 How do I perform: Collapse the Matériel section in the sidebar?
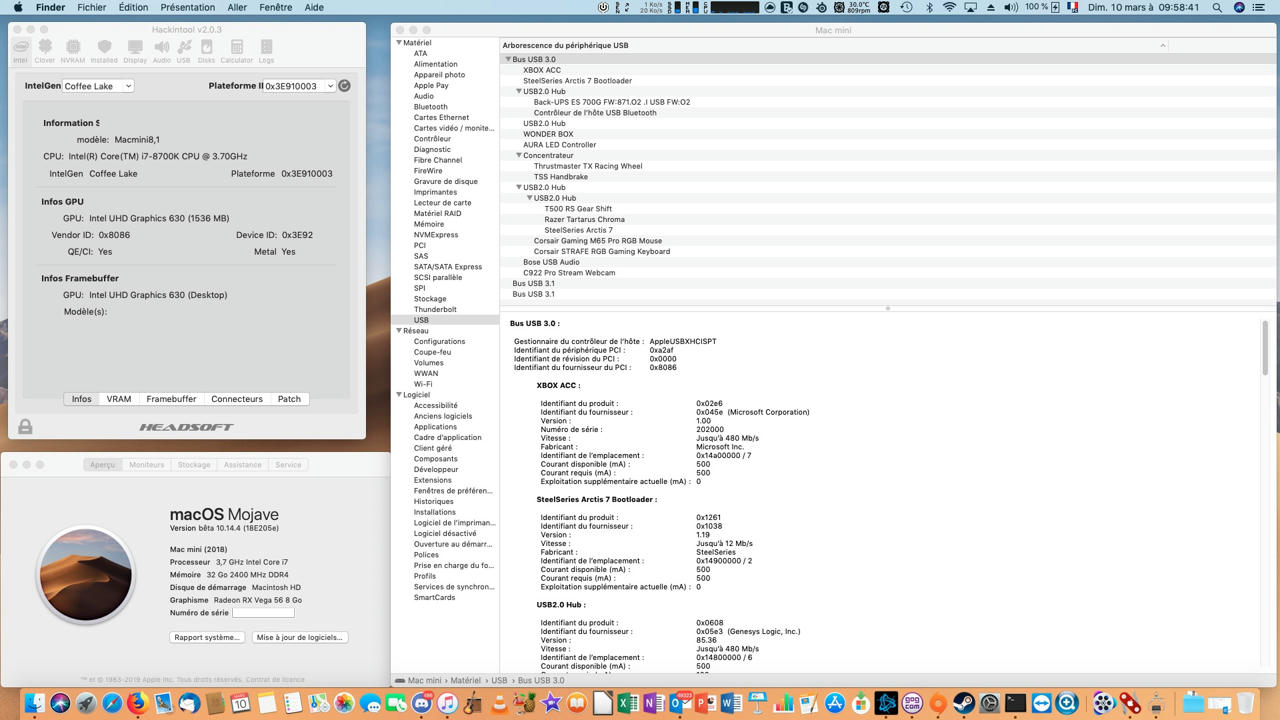tap(398, 43)
